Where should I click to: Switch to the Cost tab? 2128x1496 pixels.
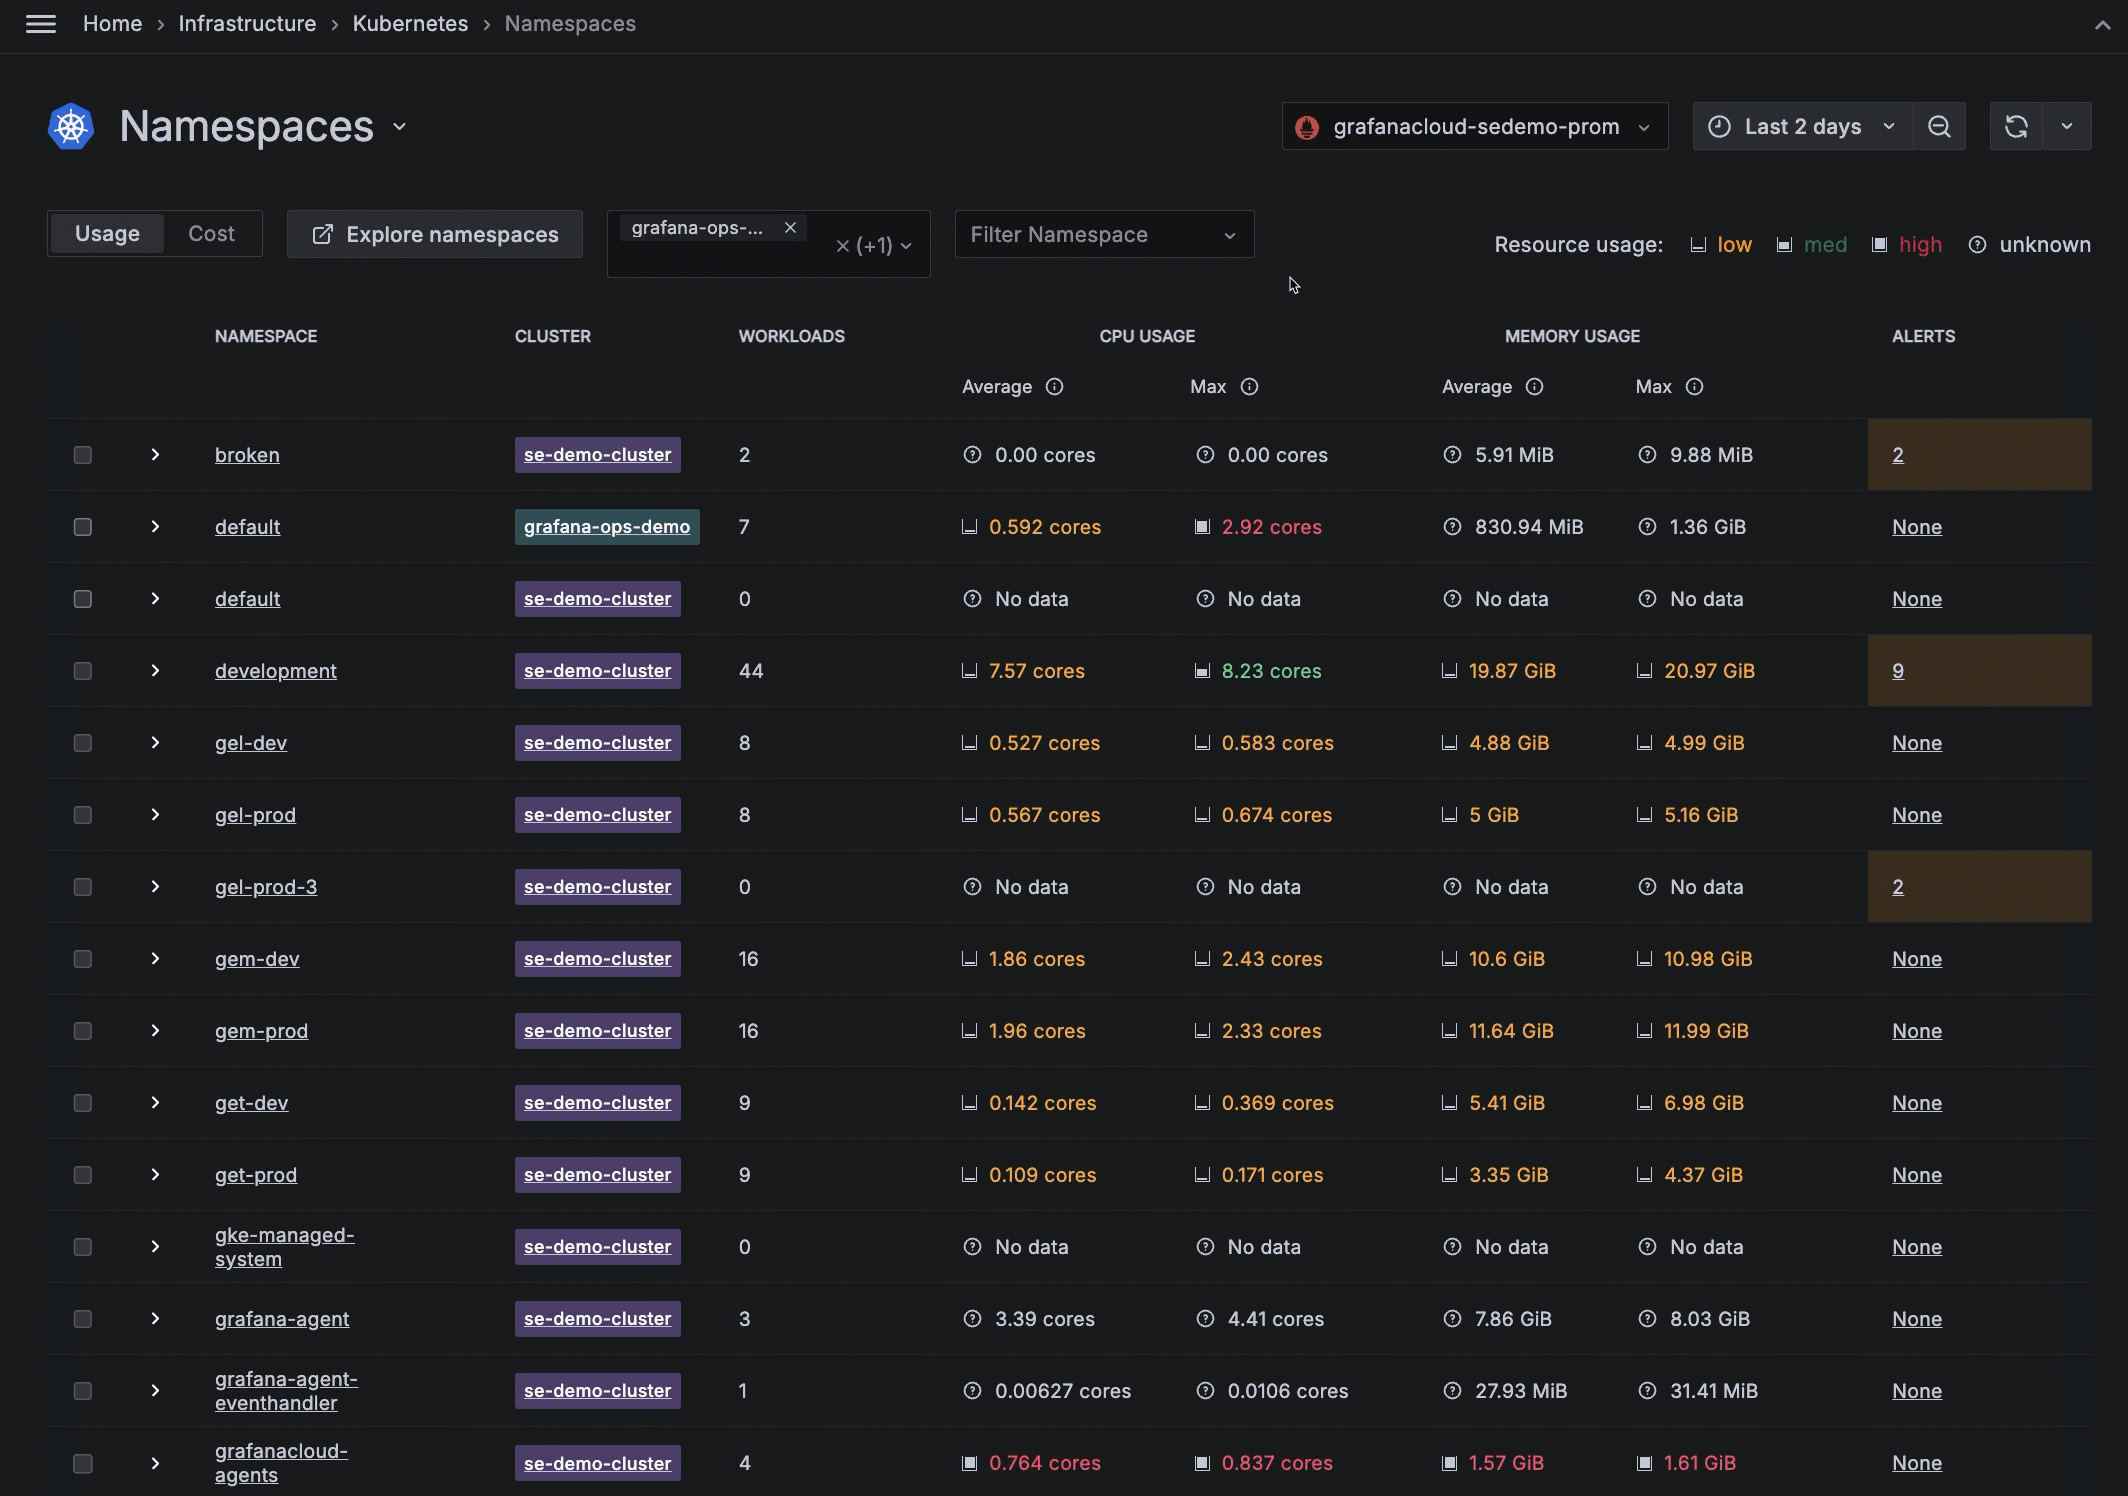211,234
